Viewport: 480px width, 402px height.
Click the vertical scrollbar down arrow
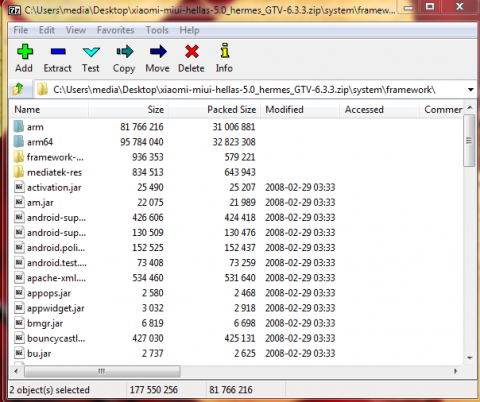click(470, 358)
